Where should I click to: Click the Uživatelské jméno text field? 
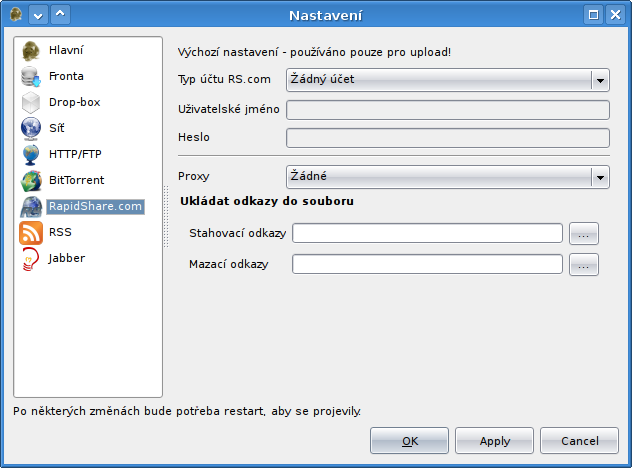click(x=447, y=110)
